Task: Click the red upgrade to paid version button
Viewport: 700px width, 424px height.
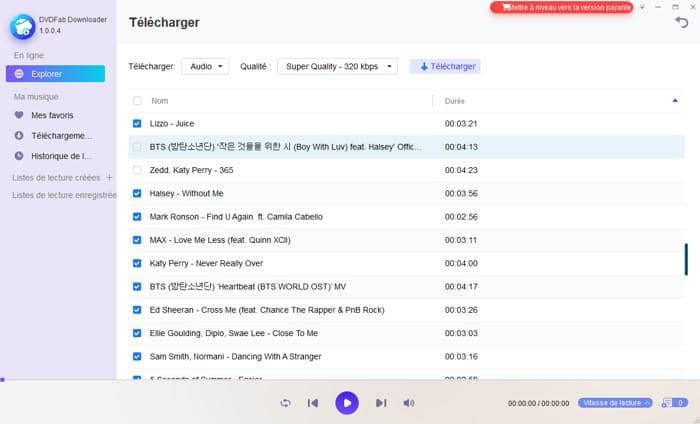Action: [562, 8]
